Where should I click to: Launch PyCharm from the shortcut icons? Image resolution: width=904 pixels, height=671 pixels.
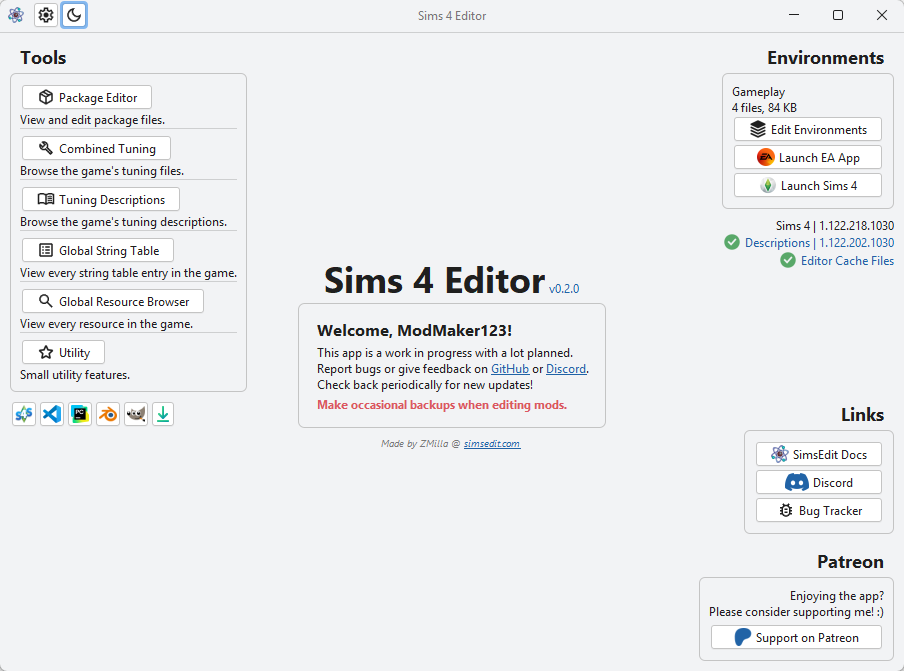(80, 414)
